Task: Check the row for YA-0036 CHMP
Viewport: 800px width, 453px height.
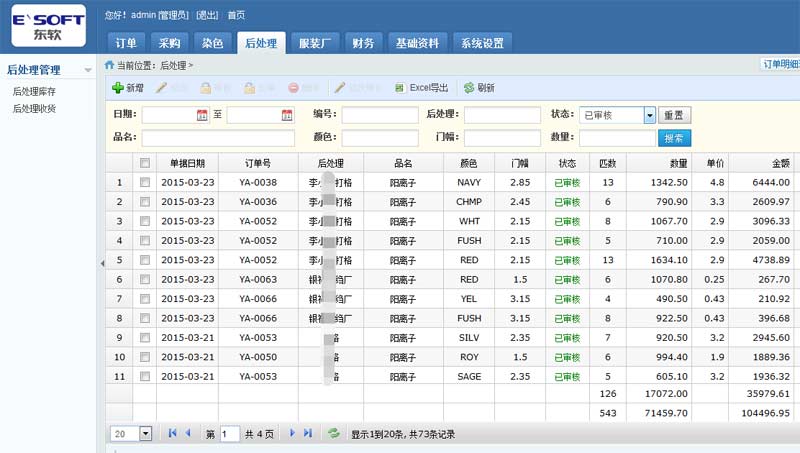Action: pos(145,202)
